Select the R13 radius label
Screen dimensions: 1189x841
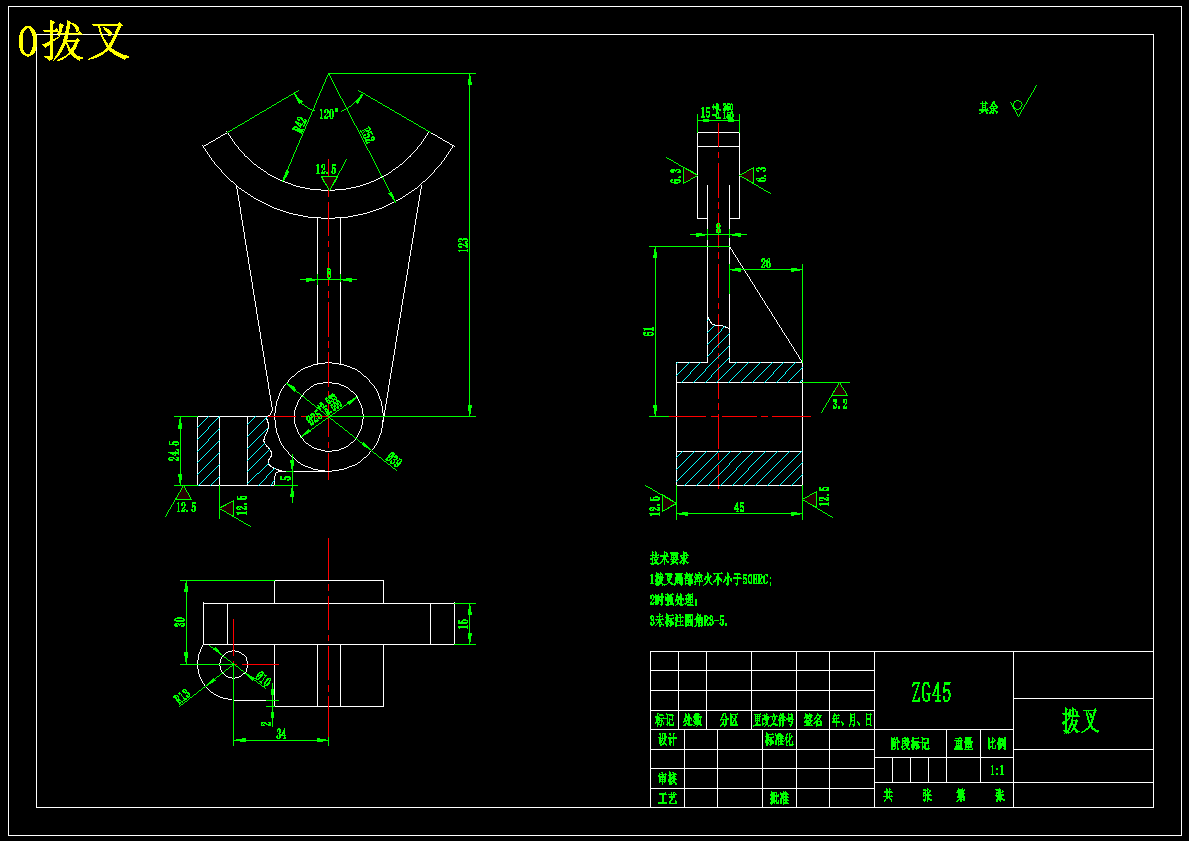click(x=183, y=697)
